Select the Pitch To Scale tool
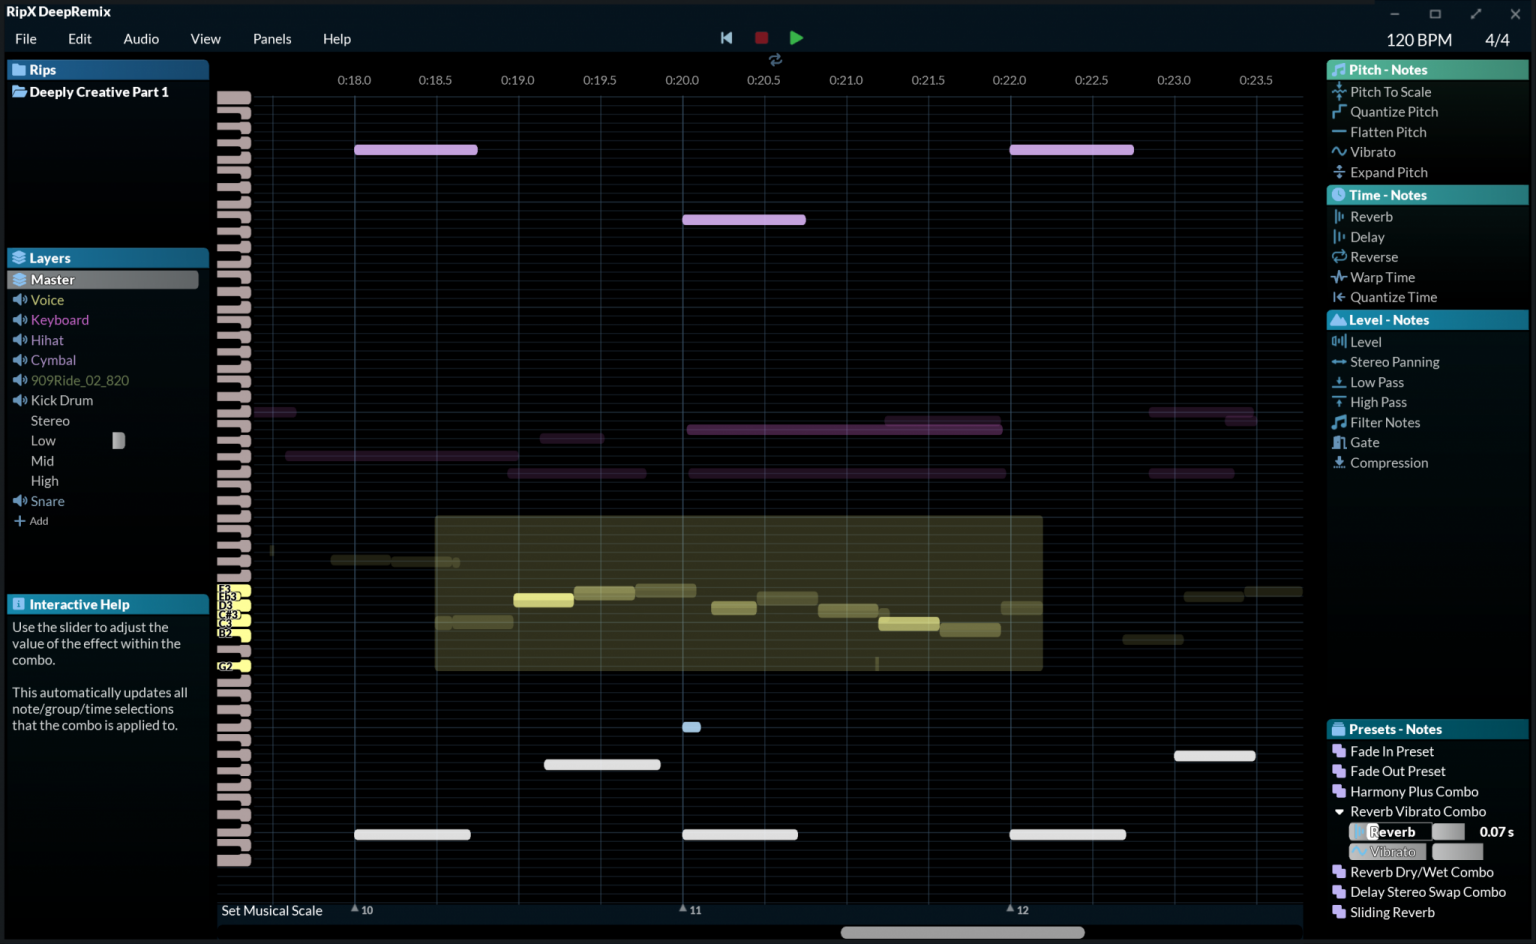1536x944 pixels. point(1390,91)
